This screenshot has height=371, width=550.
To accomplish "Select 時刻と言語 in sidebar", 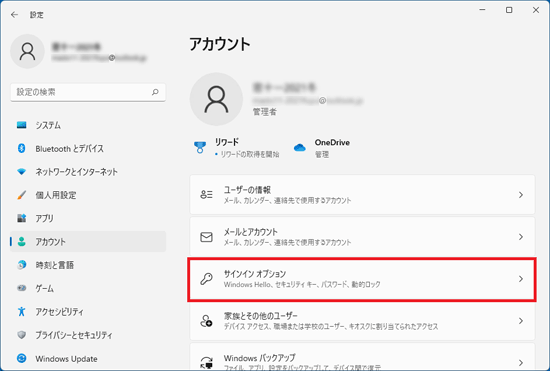I will click(88, 265).
